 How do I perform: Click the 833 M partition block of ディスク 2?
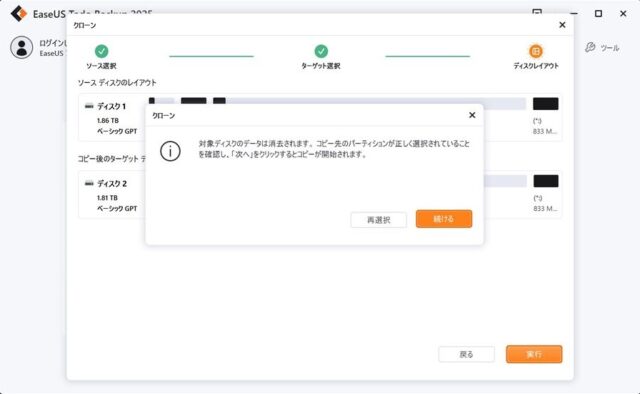pos(546,181)
